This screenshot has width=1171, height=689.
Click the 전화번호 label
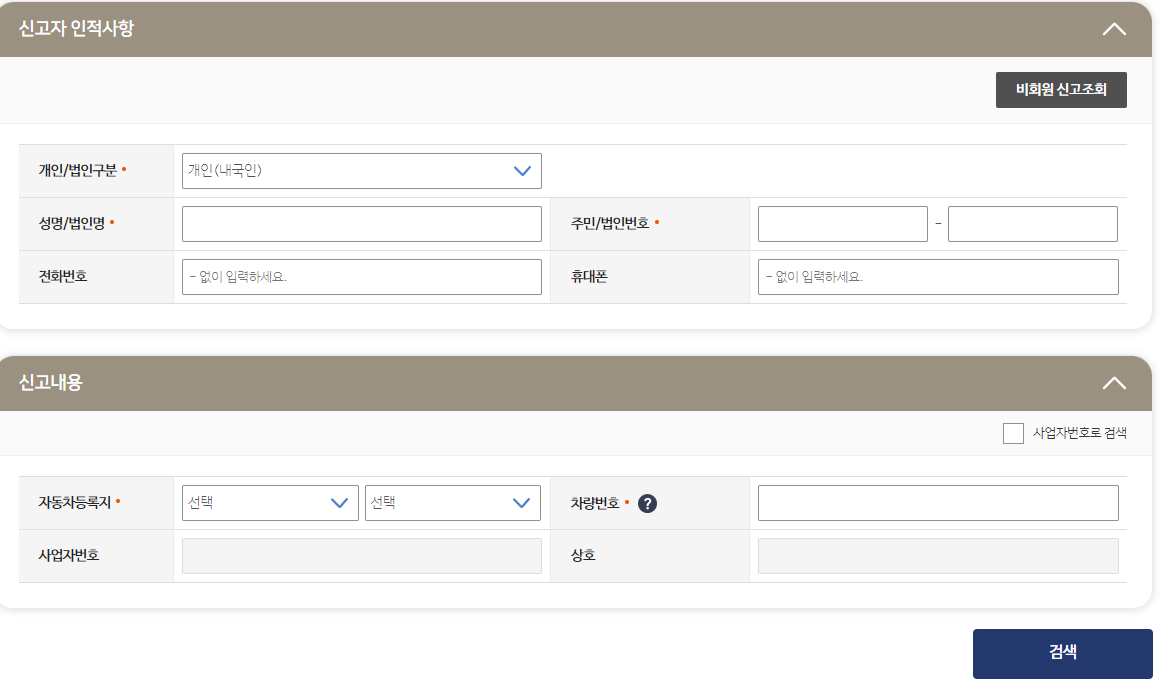[63, 277]
